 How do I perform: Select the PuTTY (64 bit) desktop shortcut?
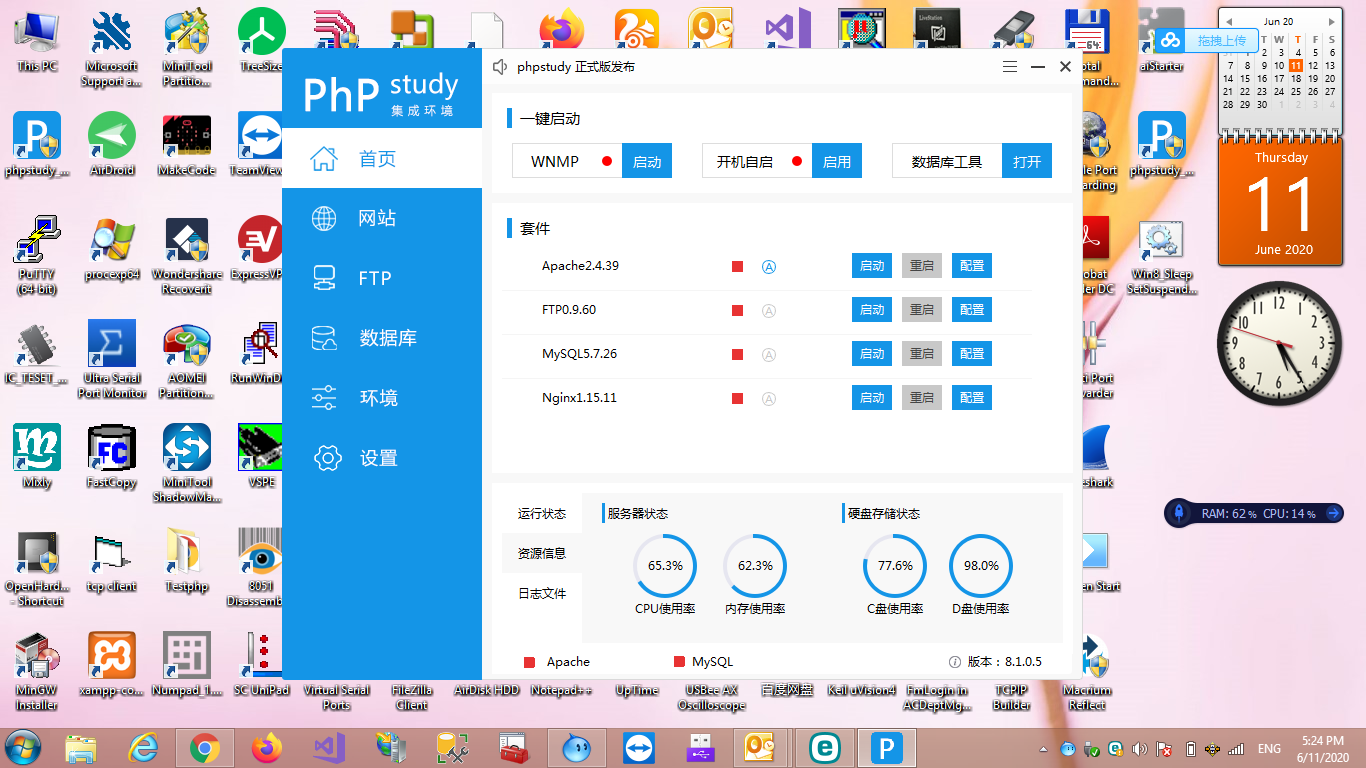(x=37, y=254)
